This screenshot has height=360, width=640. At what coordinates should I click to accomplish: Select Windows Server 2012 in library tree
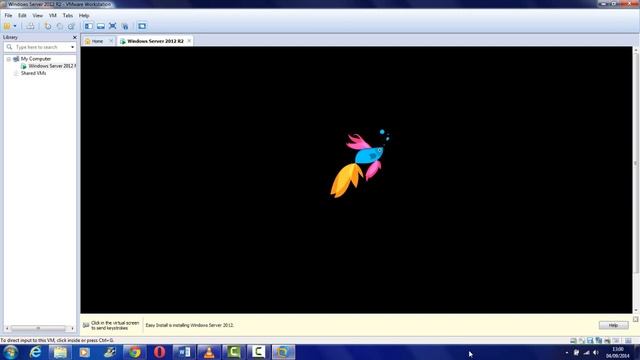point(52,66)
